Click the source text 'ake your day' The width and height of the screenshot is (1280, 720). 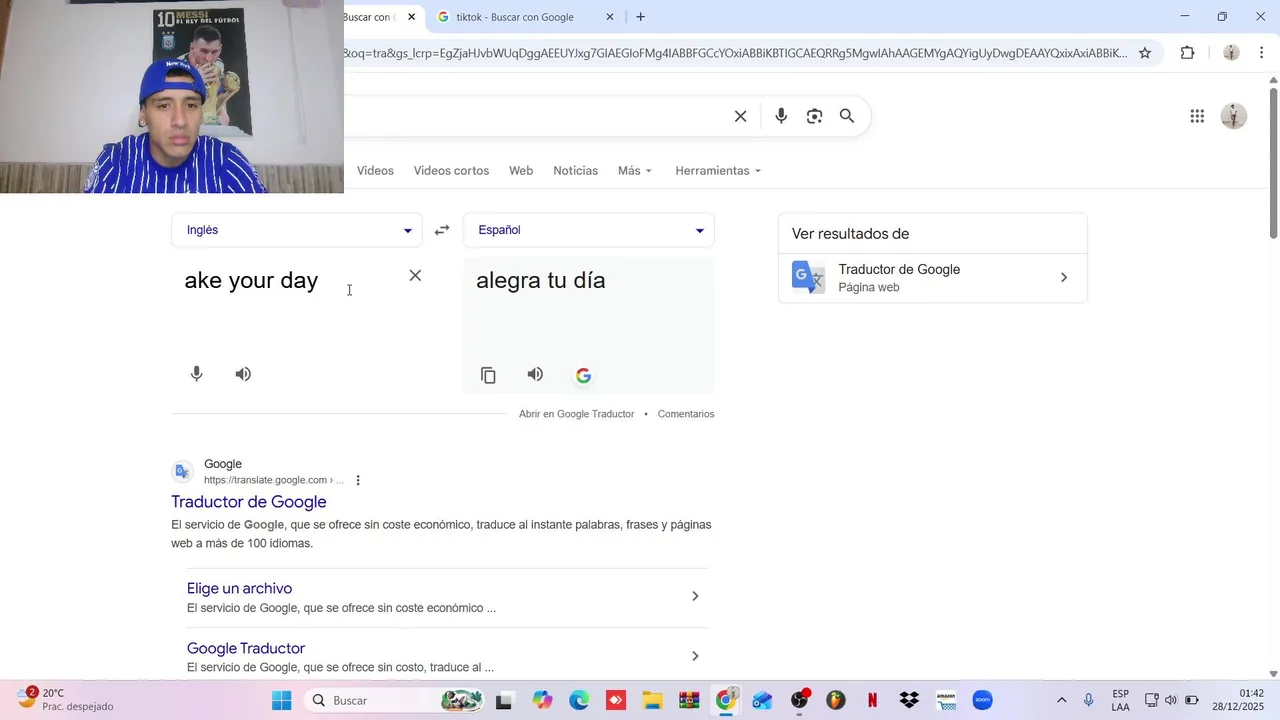pos(251,280)
